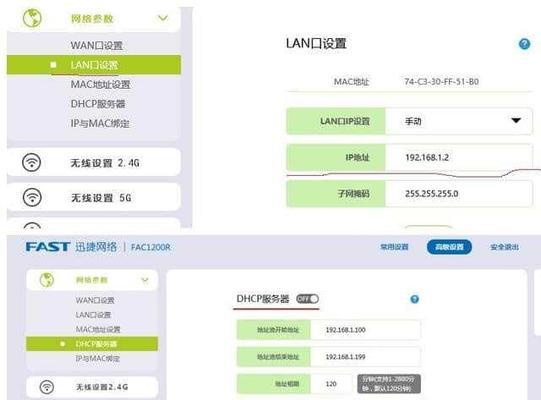Click address pool end field 192.168.1.199
The width and height of the screenshot is (541, 400).
[365, 357]
